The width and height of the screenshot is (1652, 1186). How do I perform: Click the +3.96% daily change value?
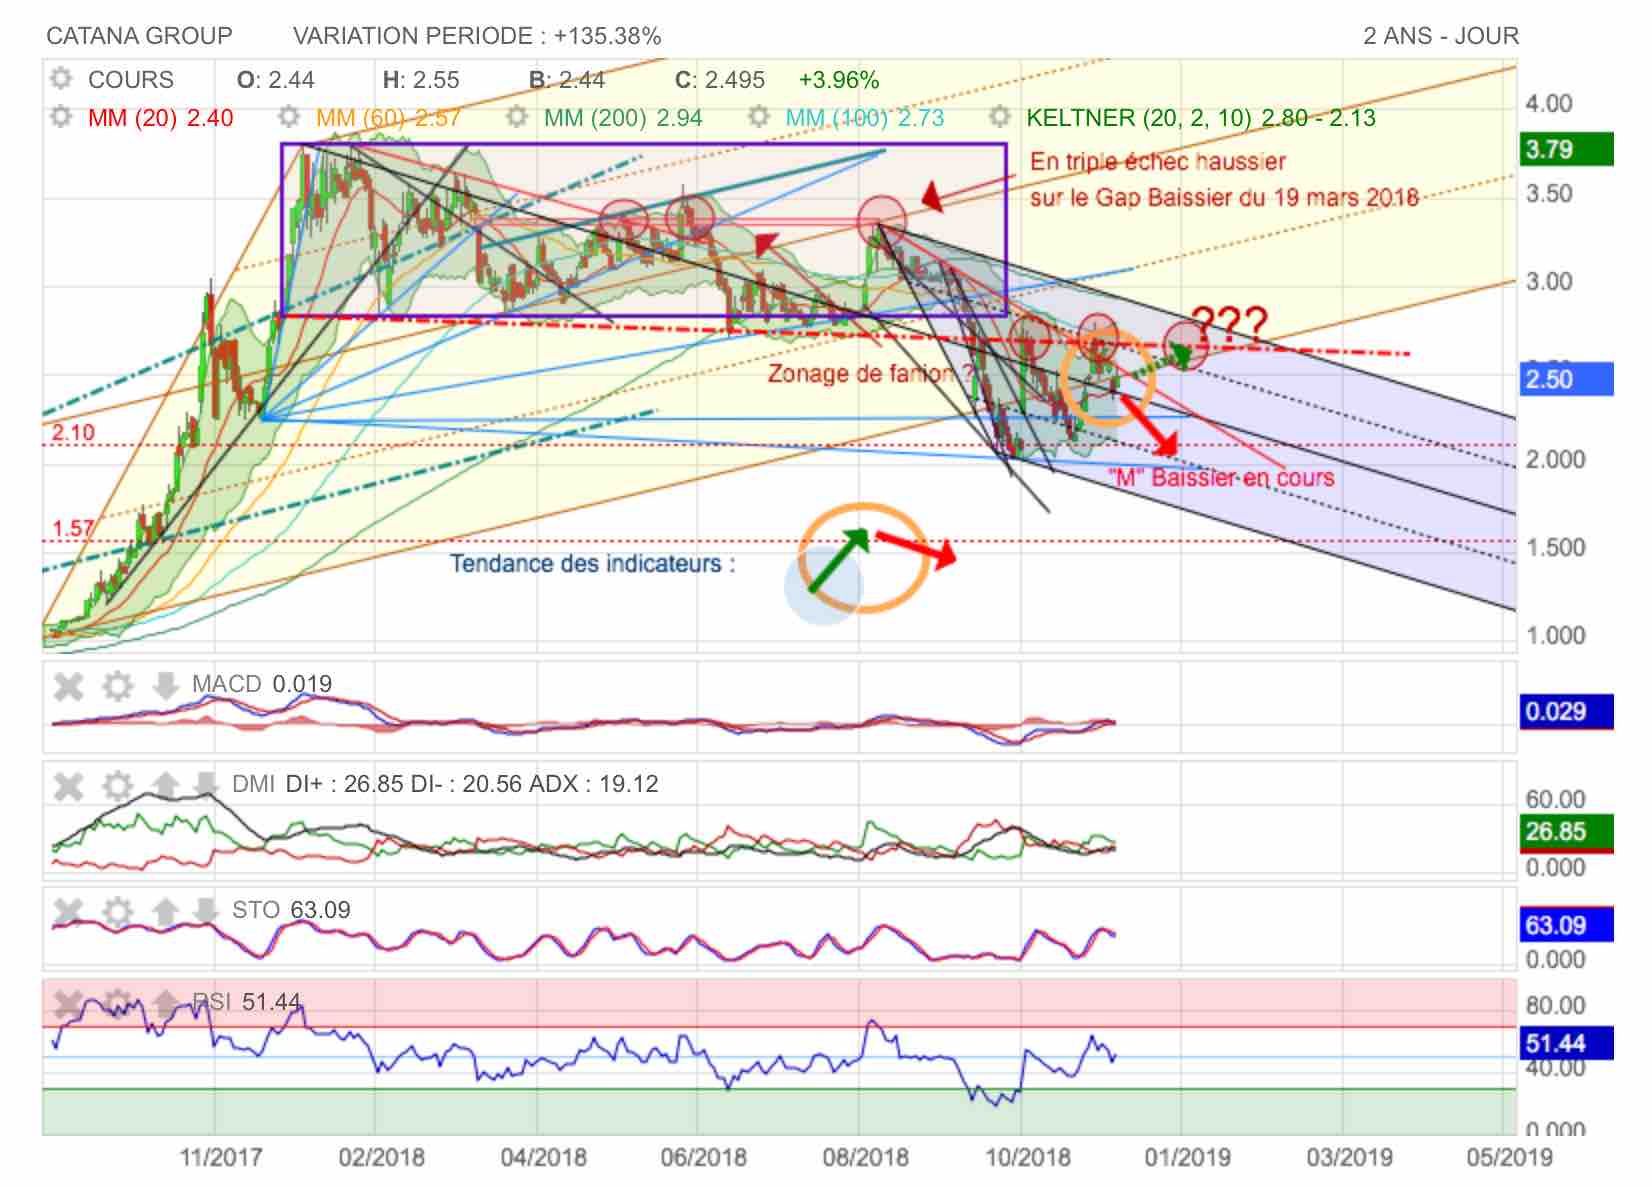[839, 80]
